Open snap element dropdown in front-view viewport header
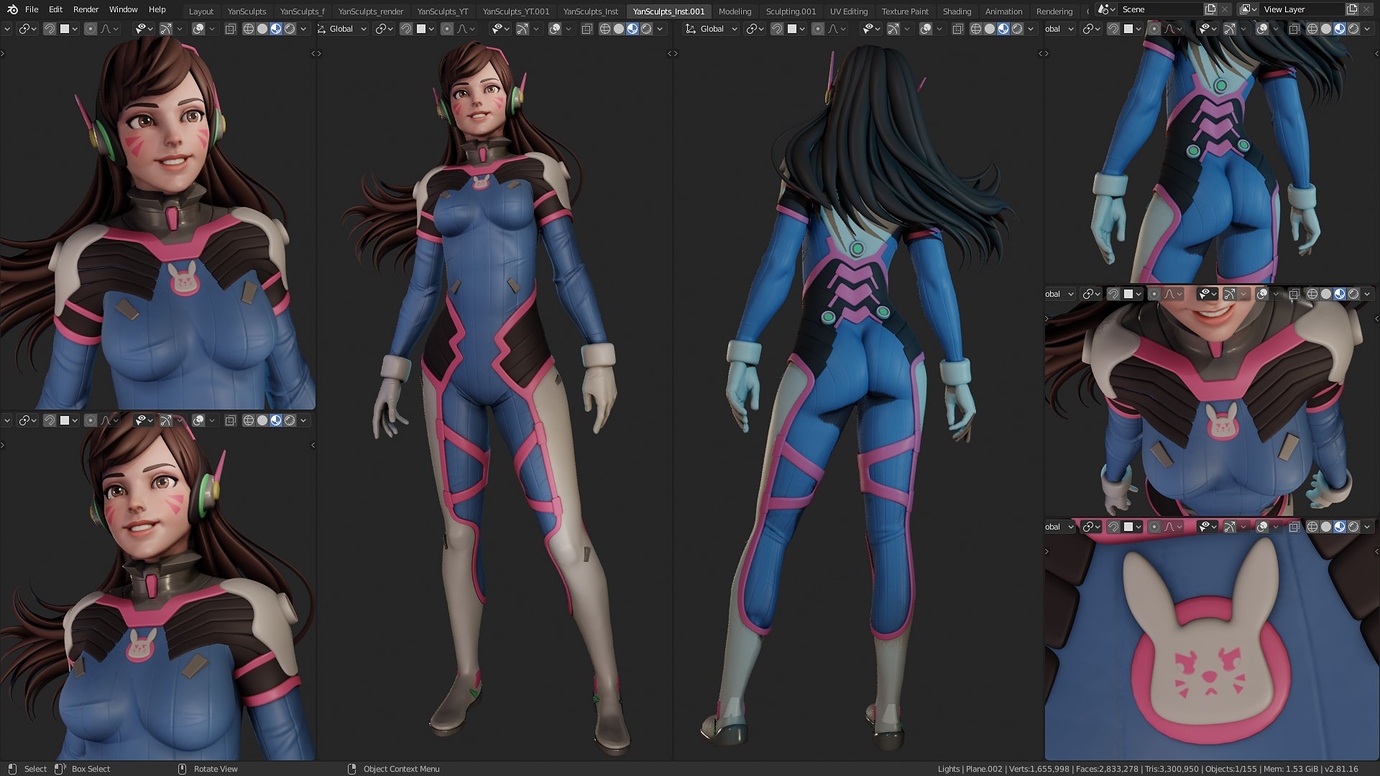The image size is (1380, 776). click(x=426, y=29)
